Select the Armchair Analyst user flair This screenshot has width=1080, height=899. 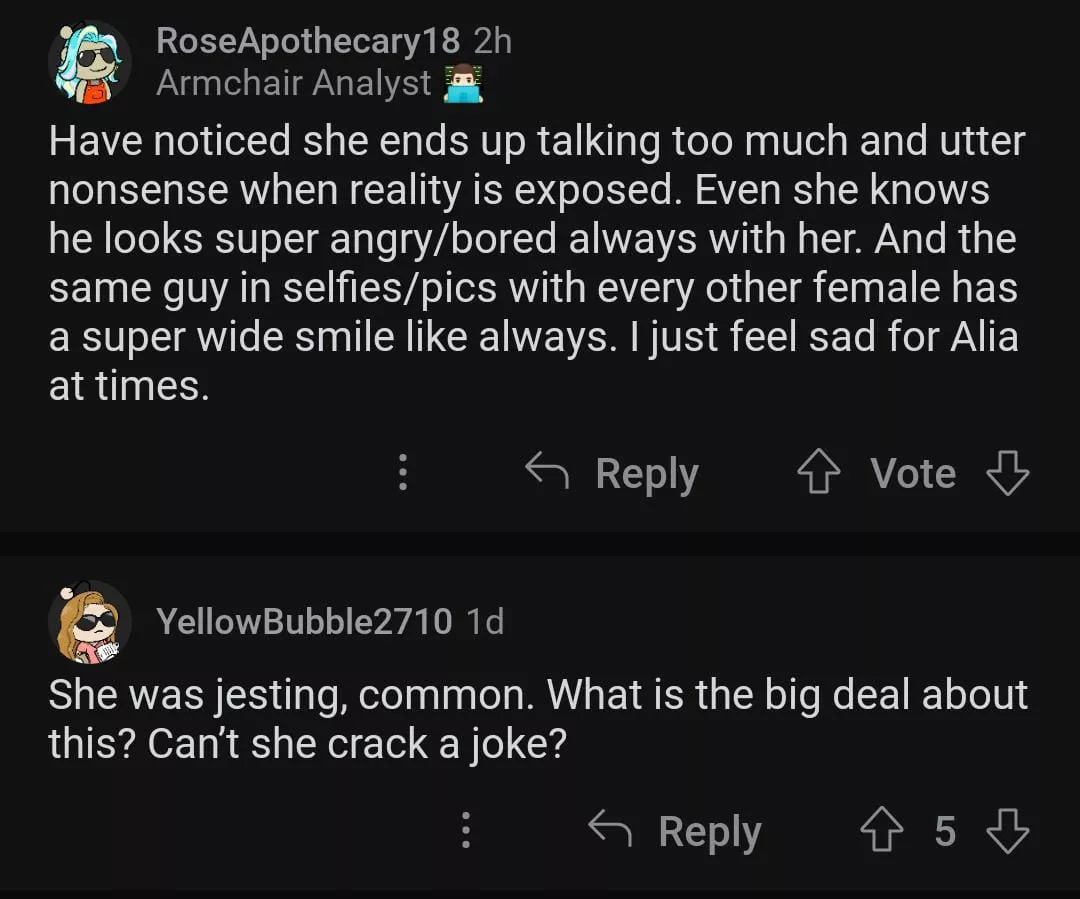(x=294, y=83)
